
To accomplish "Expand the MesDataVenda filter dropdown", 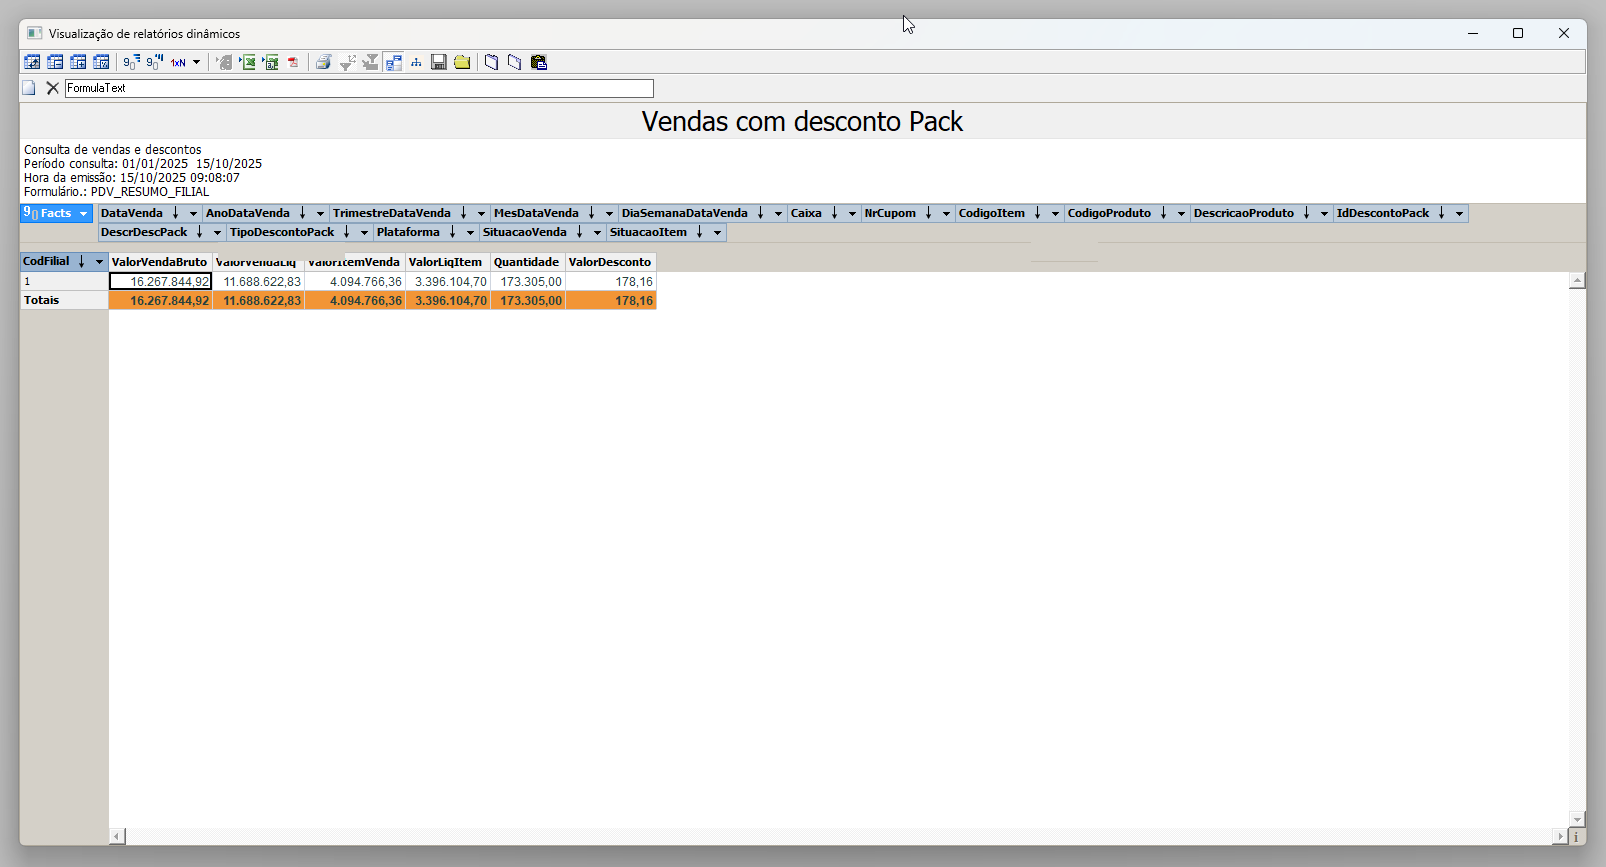I will [x=609, y=213].
